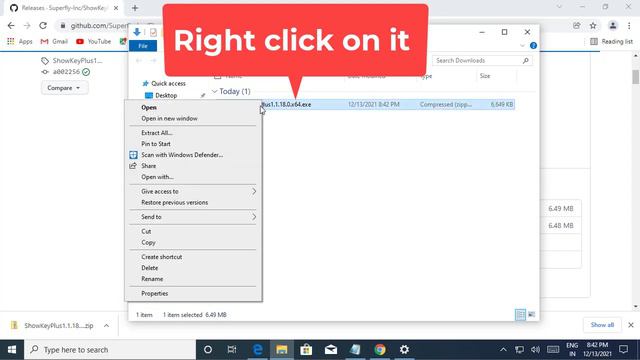Click Explorer quick access download arrow icon
The image size is (640, 360).
tap(137, 32)
